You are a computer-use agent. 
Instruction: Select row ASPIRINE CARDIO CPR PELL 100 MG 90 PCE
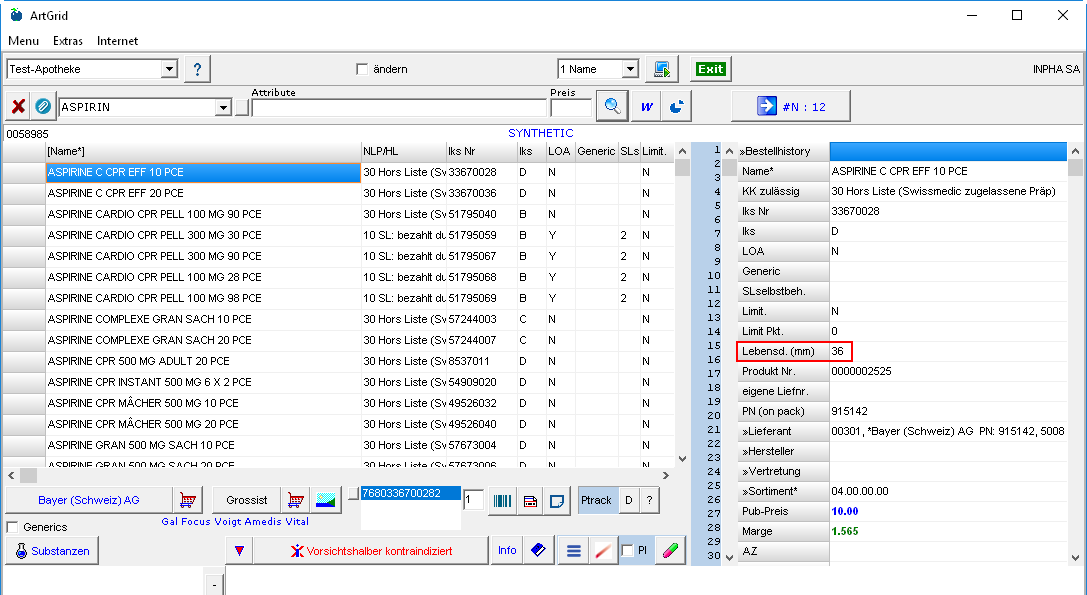click(x=203, y=214)
